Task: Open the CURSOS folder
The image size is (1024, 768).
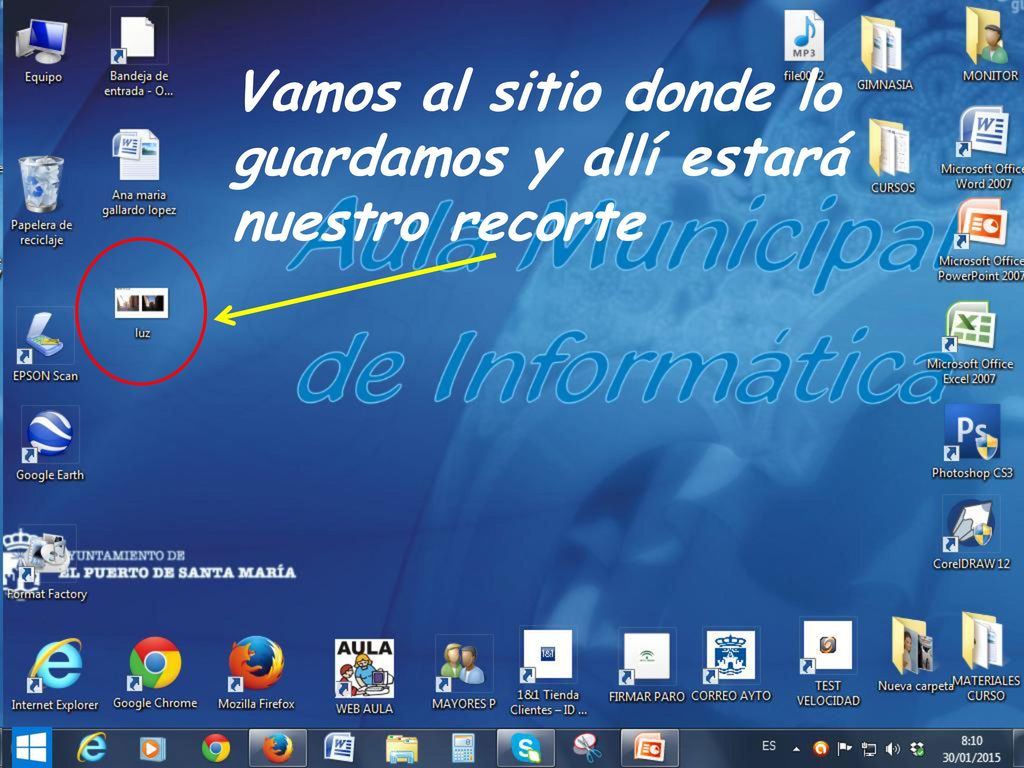Action: 893,157
